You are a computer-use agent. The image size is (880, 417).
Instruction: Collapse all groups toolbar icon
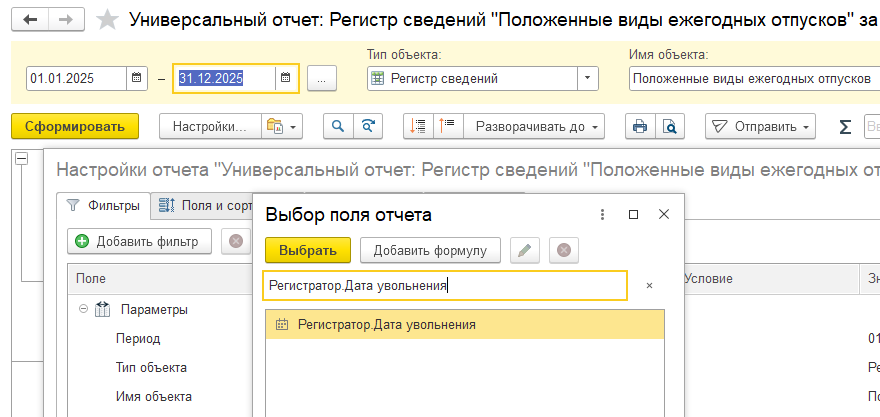(418, 126)
